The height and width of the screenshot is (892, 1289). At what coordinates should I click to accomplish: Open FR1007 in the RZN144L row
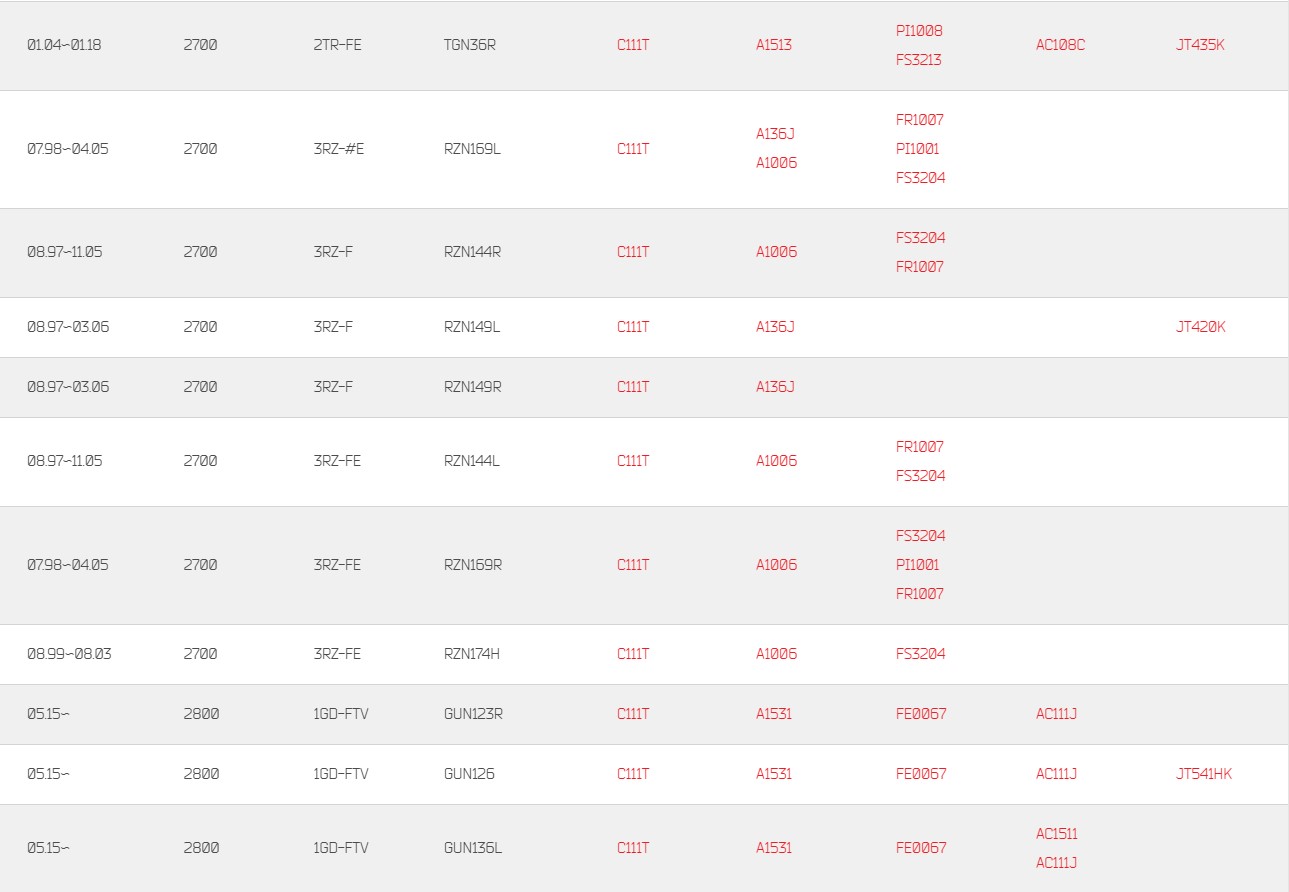920,447
